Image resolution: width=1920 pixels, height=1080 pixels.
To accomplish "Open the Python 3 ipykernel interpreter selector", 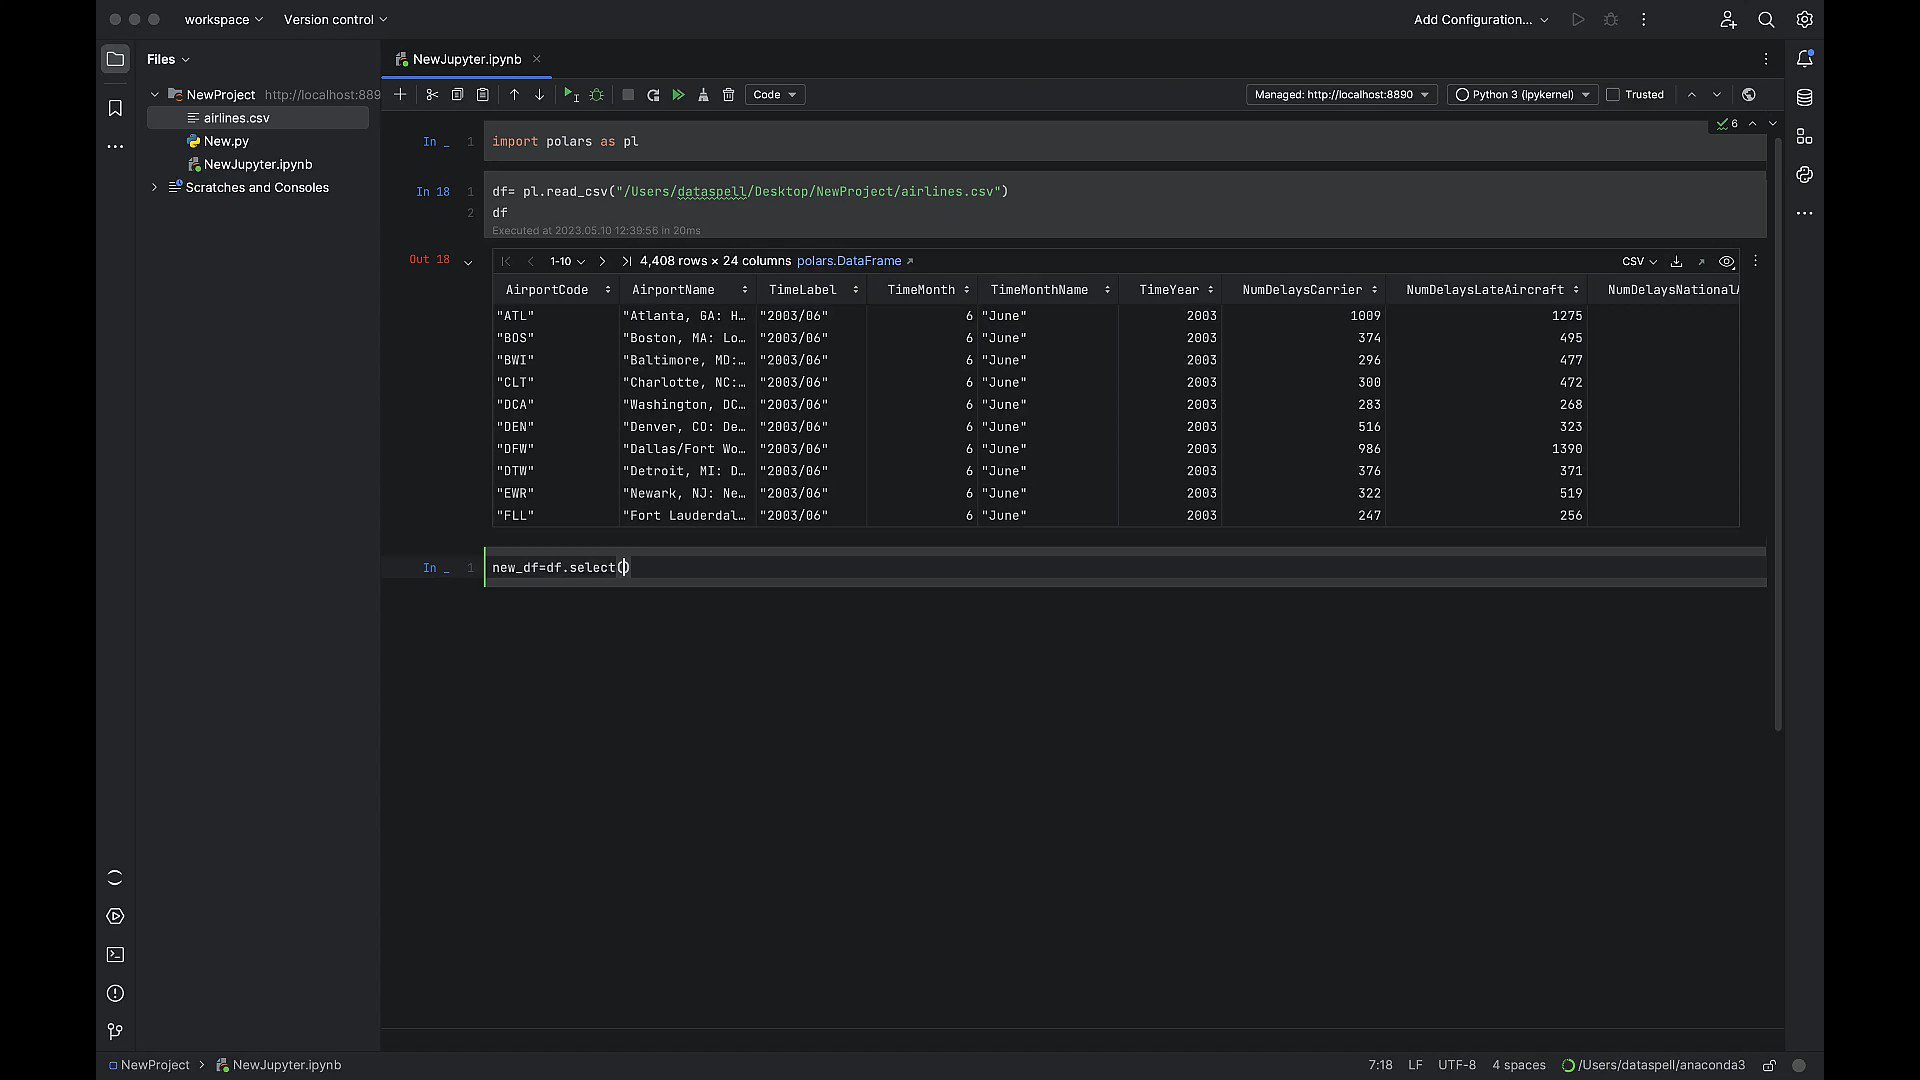I will (1521, 94).
